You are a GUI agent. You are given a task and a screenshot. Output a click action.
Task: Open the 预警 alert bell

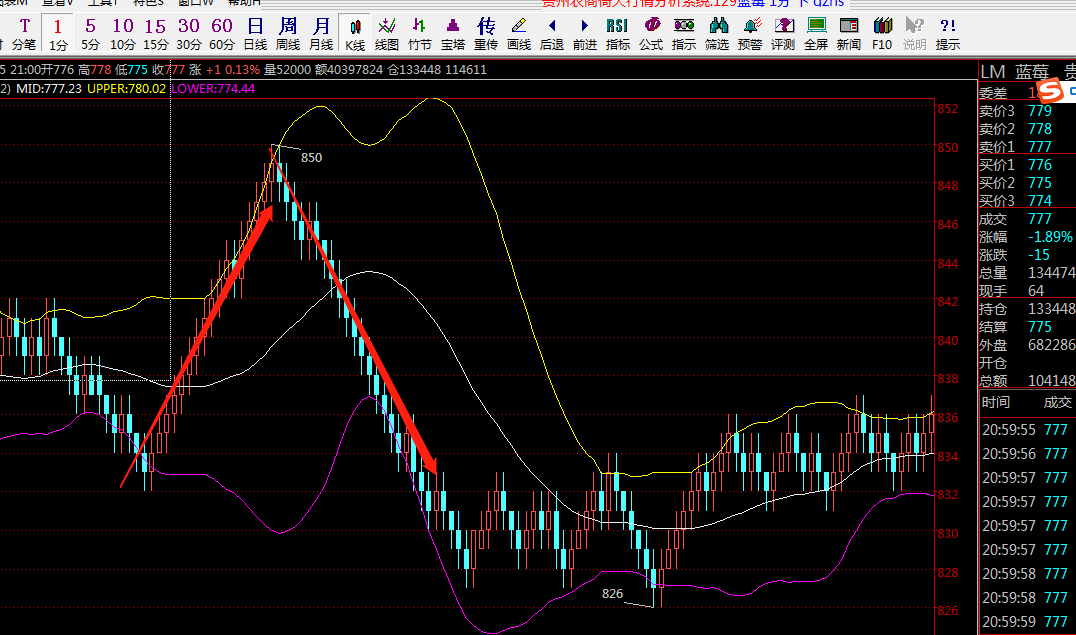(x=749, y=34)
